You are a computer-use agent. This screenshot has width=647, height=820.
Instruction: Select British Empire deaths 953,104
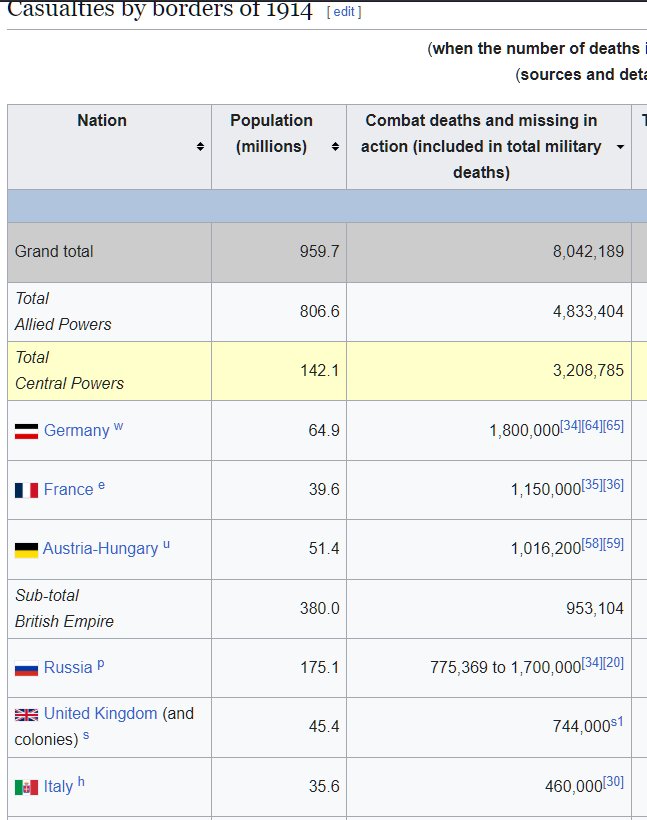pos(595,609)
